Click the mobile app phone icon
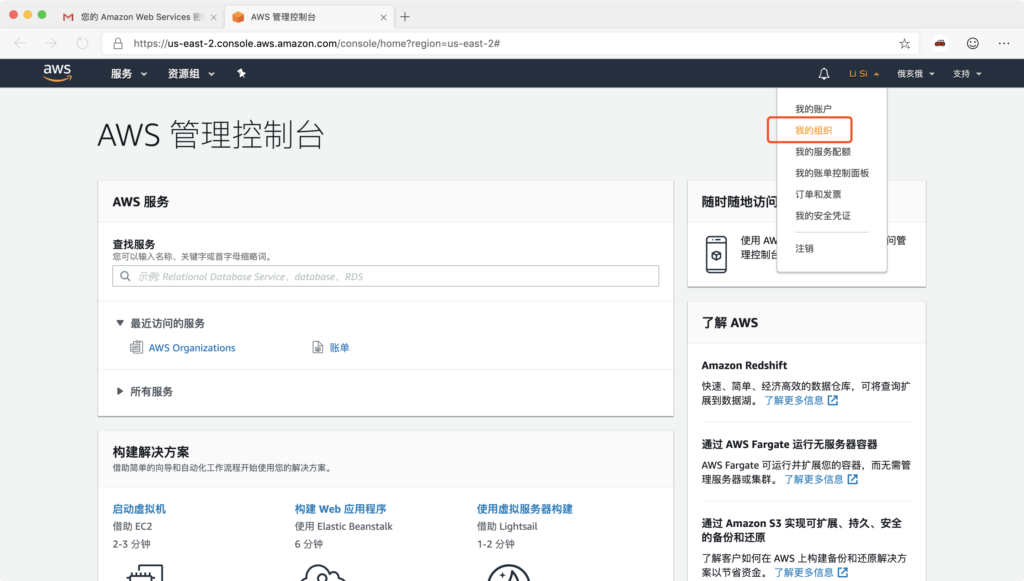Screen dimensions: 1024x581 coord(716,254)
